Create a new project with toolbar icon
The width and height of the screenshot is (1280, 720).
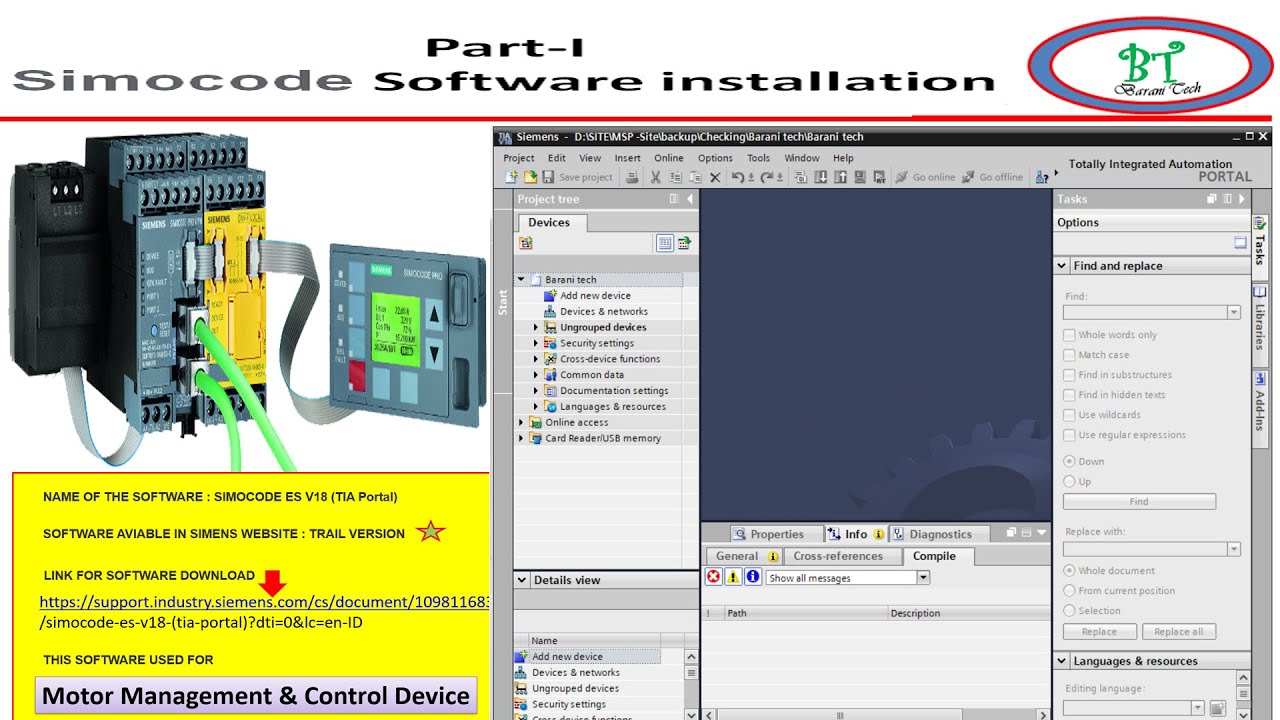[x=511, y=177]
